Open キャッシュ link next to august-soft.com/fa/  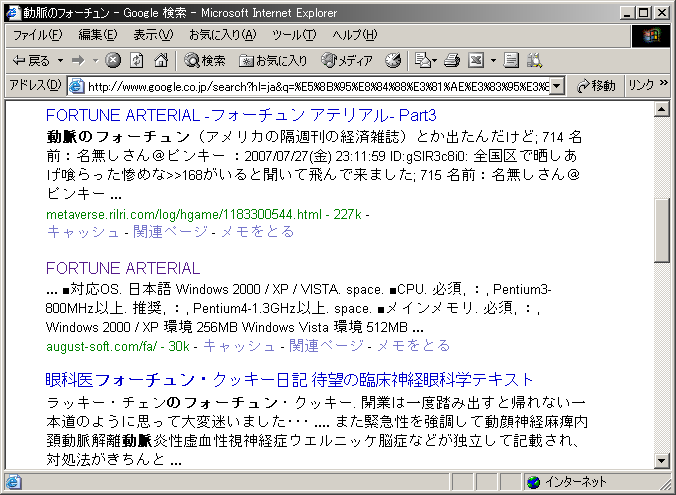[x=239, y=346]
